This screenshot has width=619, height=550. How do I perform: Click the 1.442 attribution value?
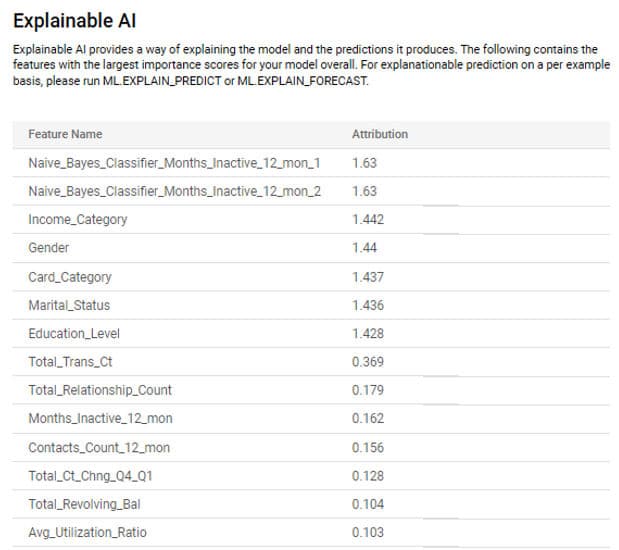point(368,220)
